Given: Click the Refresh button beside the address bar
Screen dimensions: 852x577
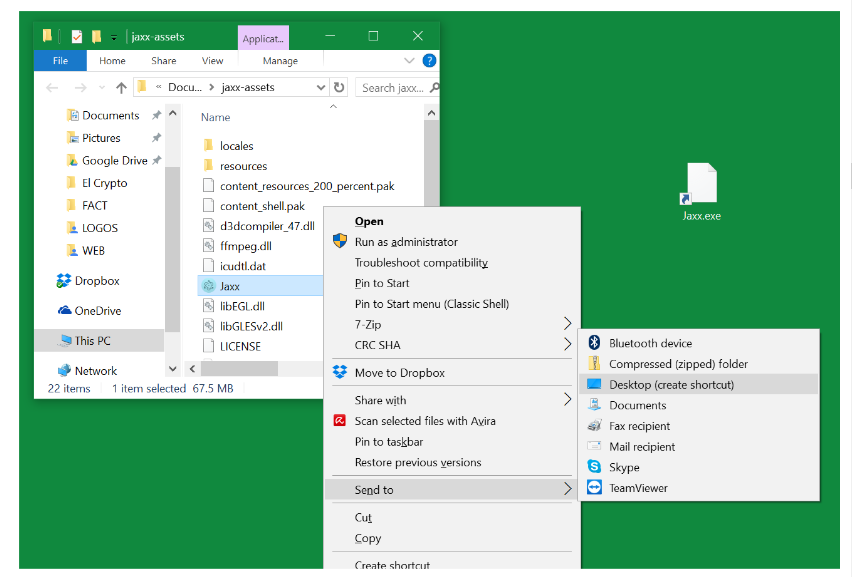Looking at the screenshot, I should tap(339, 87).
